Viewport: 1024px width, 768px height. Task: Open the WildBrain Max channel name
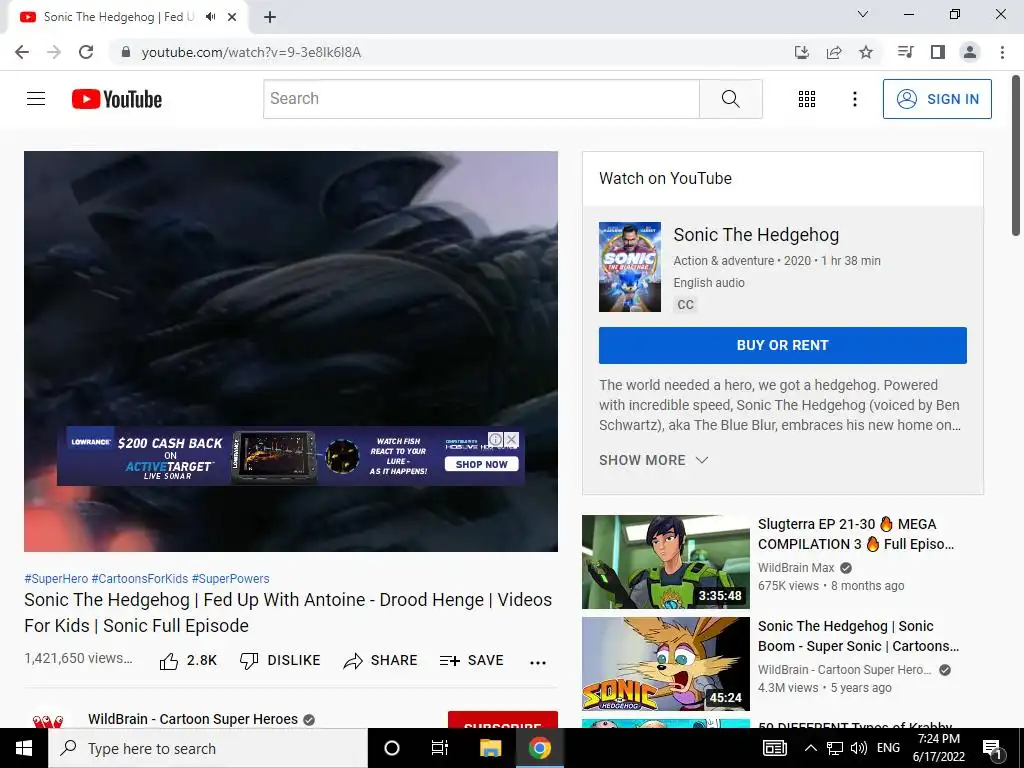pos(796,568)
